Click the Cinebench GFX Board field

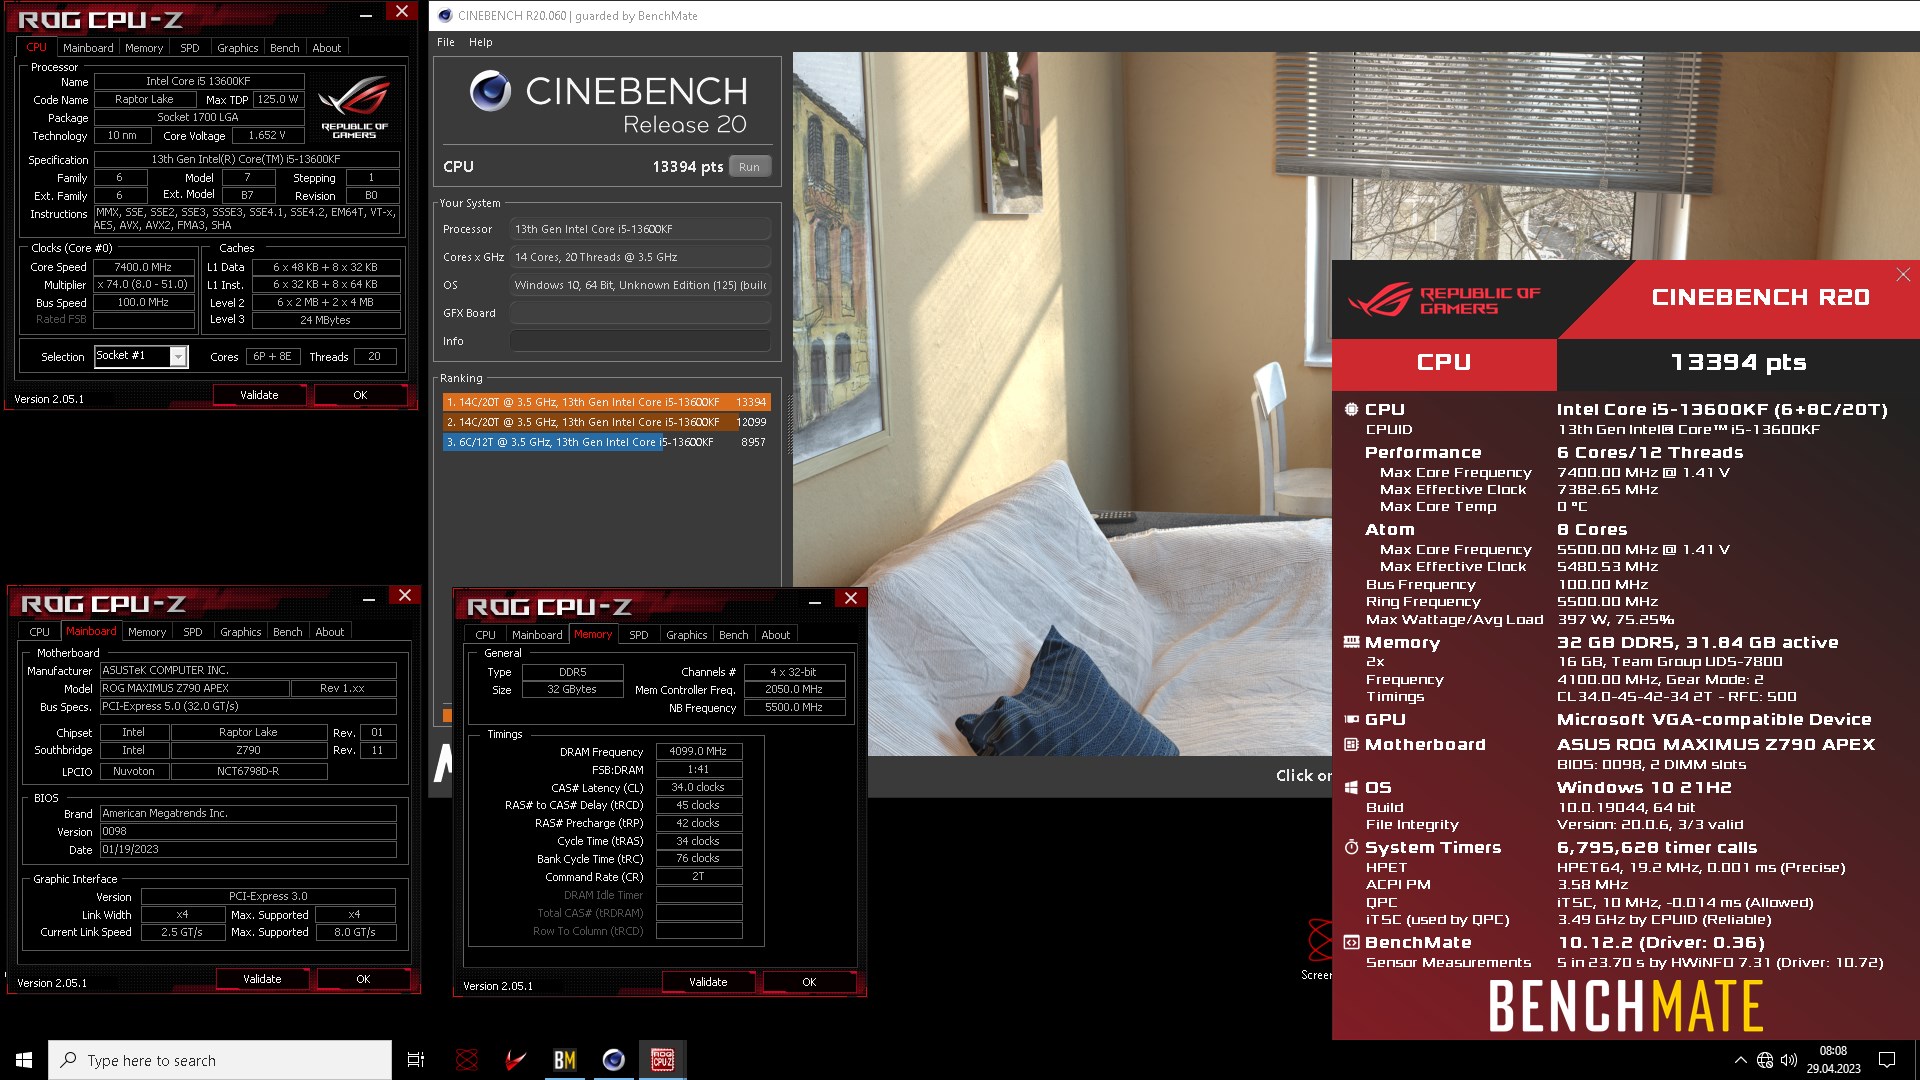click(640, 313)
